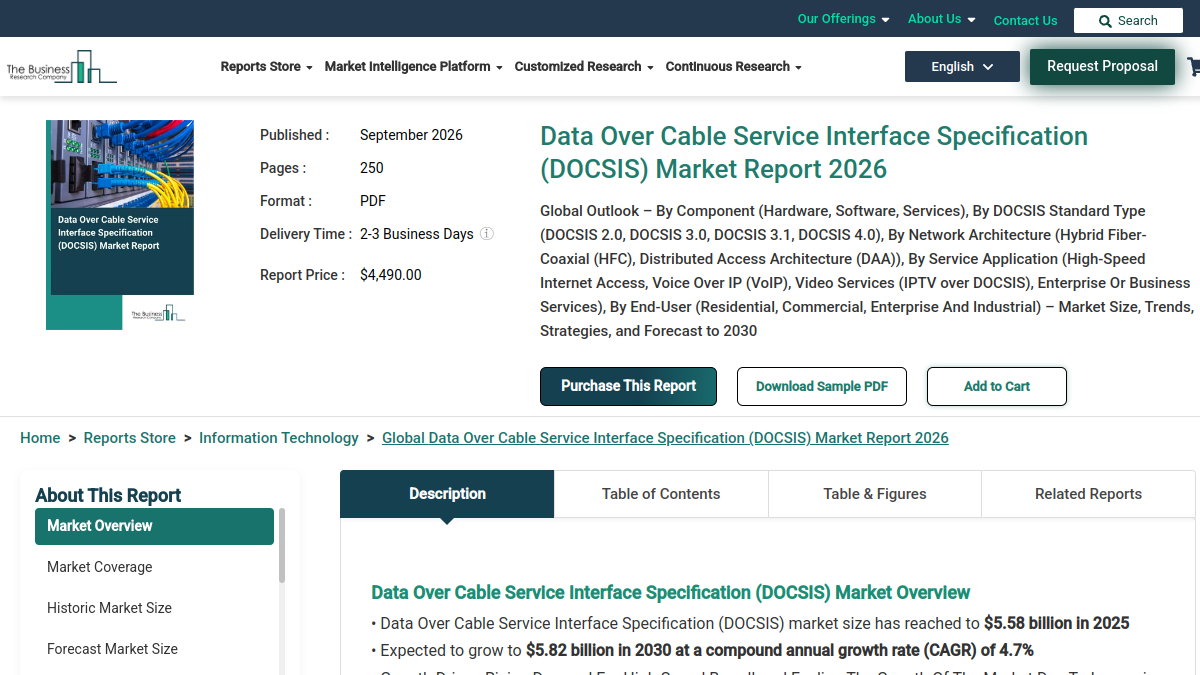Image resolution: width=1200 pixels, height=675 pixels.
Task: Click the About This Report heading
Action: click(x=108, y=495)
